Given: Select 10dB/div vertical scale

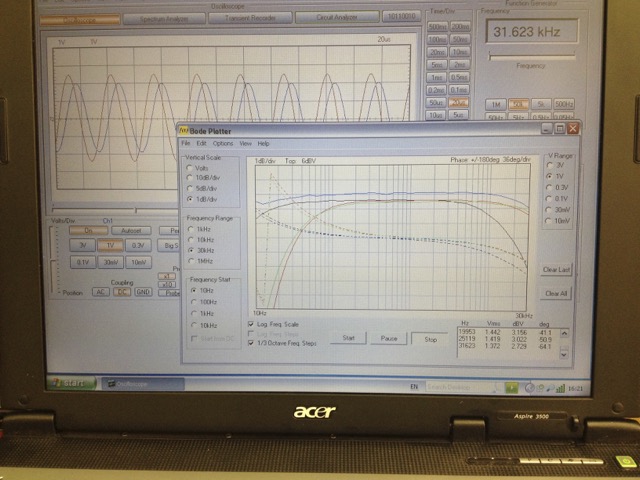Looking at the screenshot, I should pyautogui.click(x=203, y=178).
